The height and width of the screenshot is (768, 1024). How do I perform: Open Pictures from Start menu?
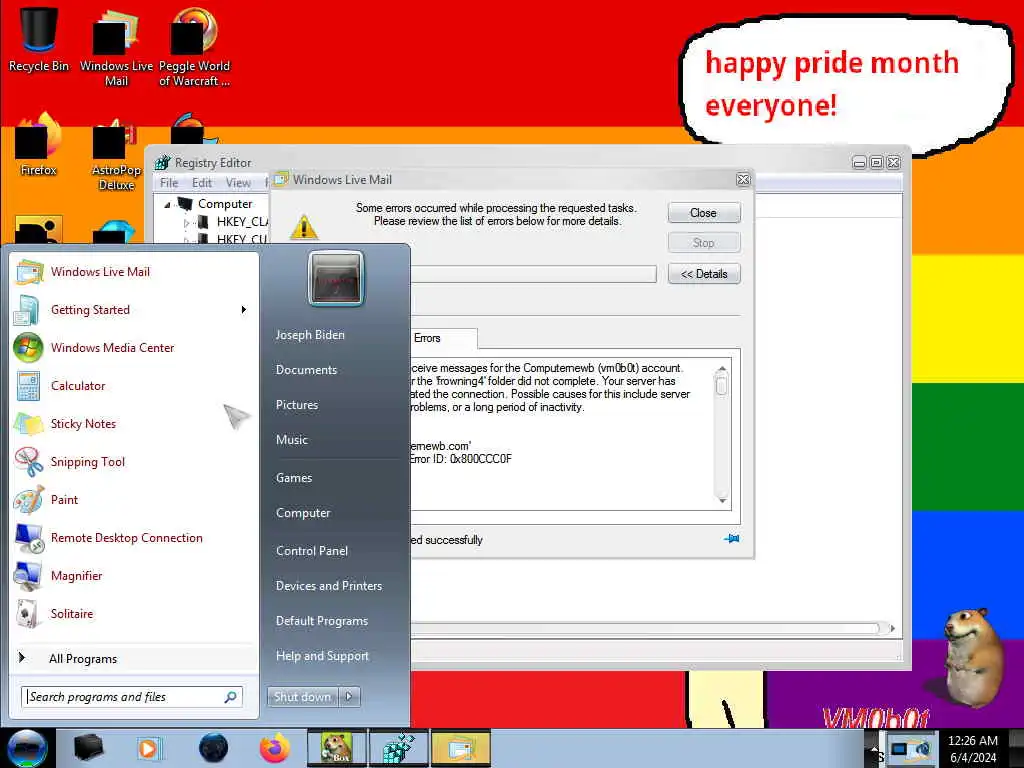click(296, 405)
